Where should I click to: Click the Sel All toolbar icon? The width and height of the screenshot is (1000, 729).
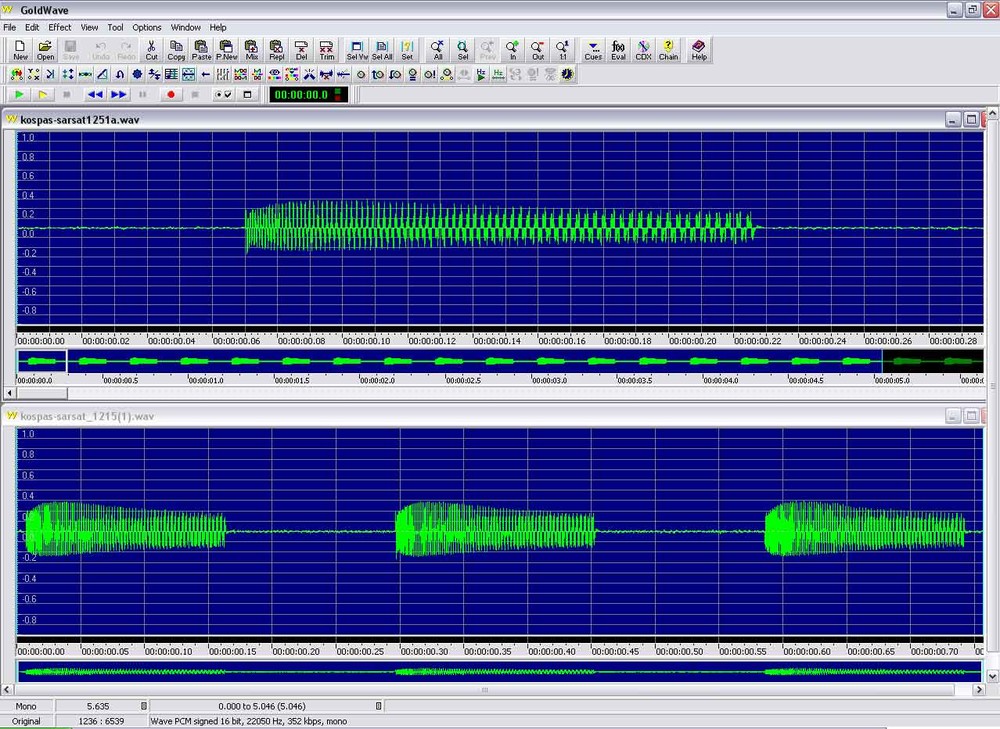pyautogui.click(x=382, y=50)
